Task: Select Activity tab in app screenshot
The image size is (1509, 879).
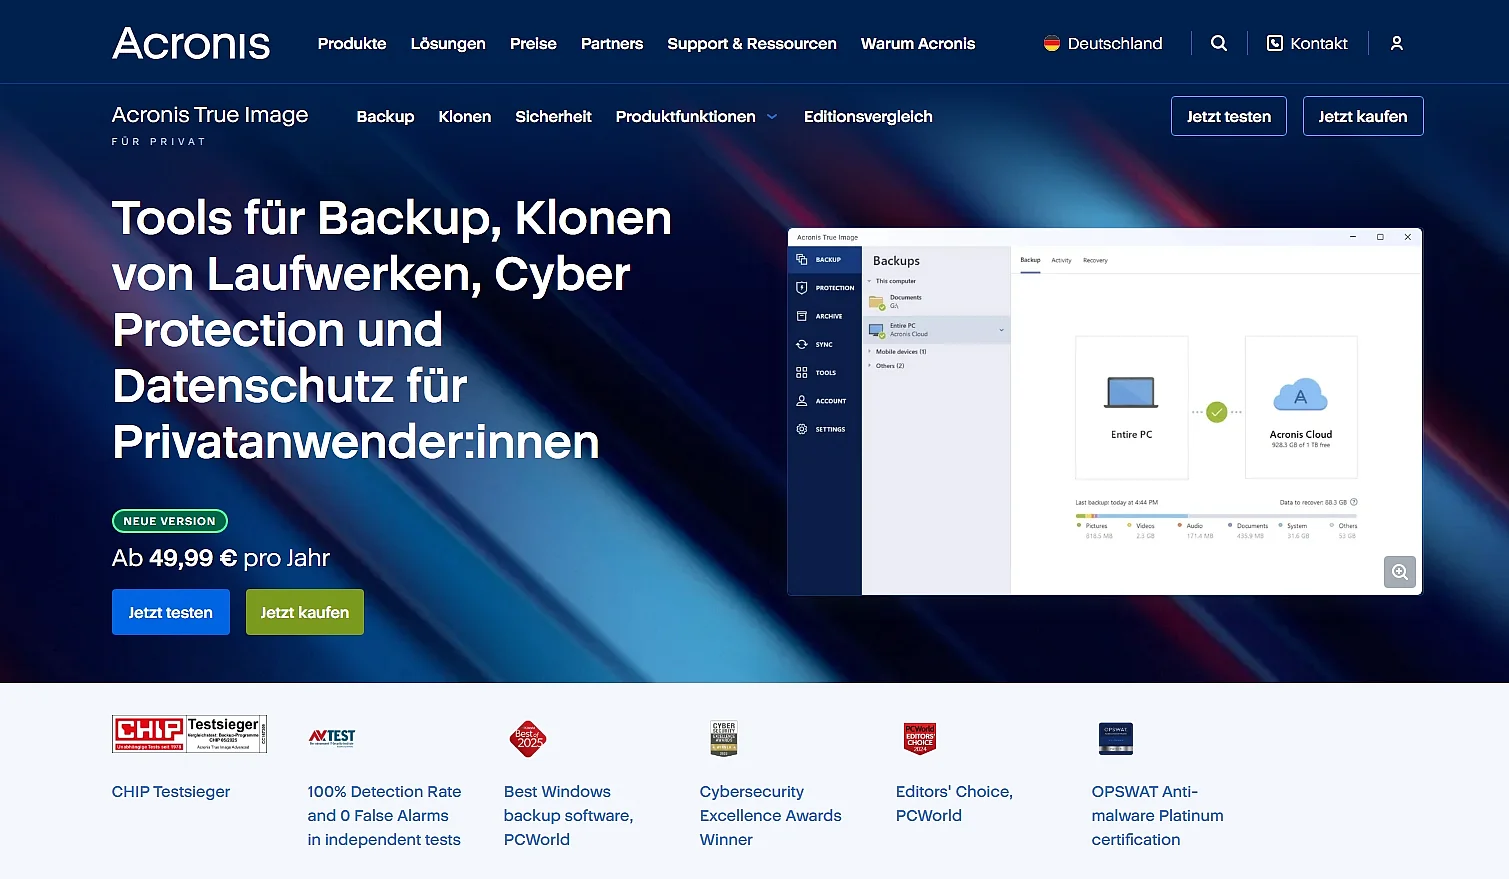Action: (x=1061, y=260)
